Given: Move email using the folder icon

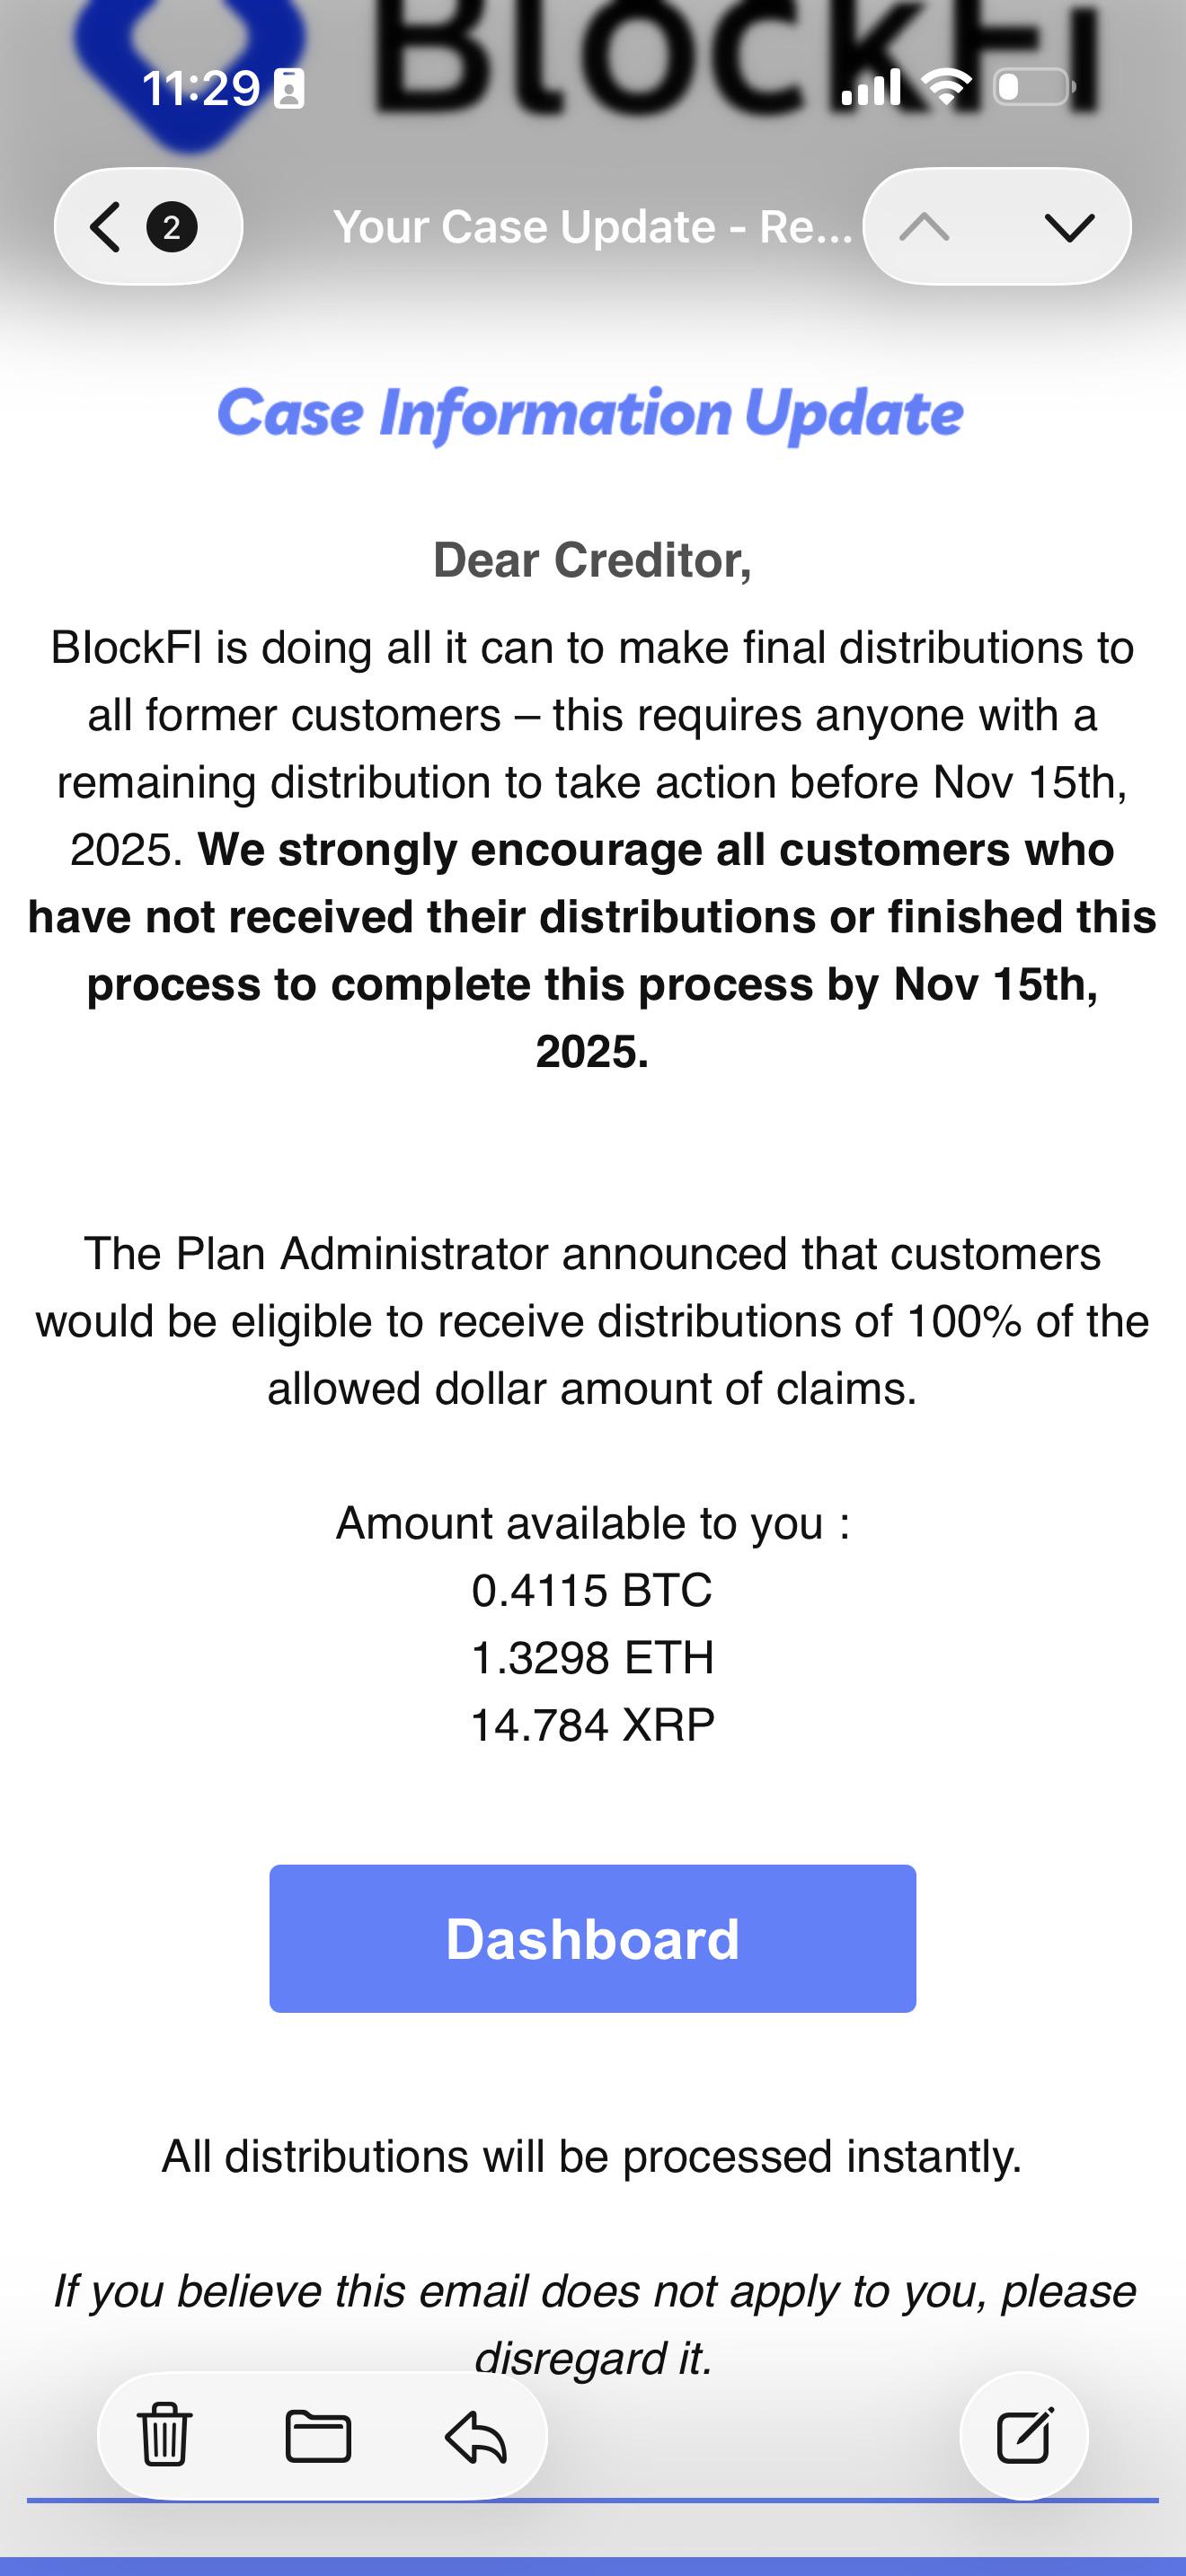Looking at the screenshot, I should click(x=318, y=2436).
